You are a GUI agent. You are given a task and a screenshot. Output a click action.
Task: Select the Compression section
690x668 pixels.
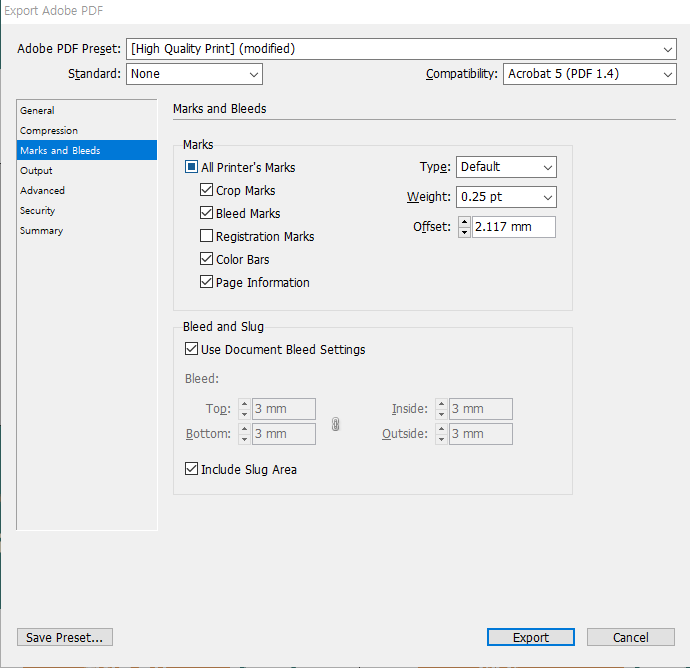87,131
